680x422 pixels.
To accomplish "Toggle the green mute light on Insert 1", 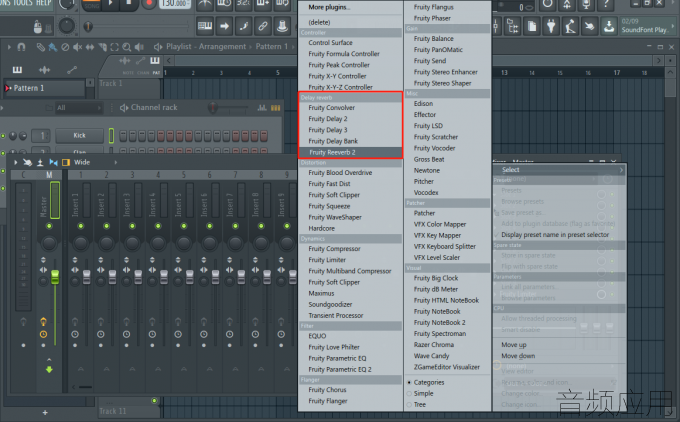I will coord(81,226).
